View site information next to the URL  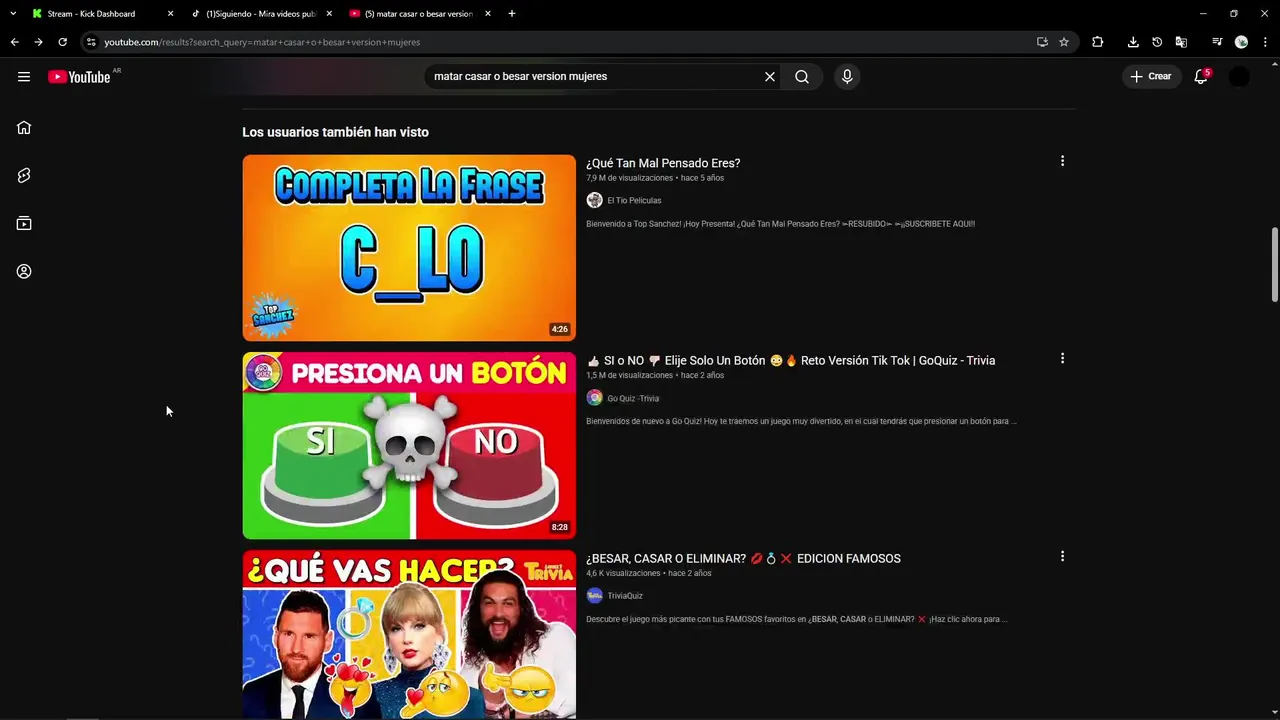point(91,42)
